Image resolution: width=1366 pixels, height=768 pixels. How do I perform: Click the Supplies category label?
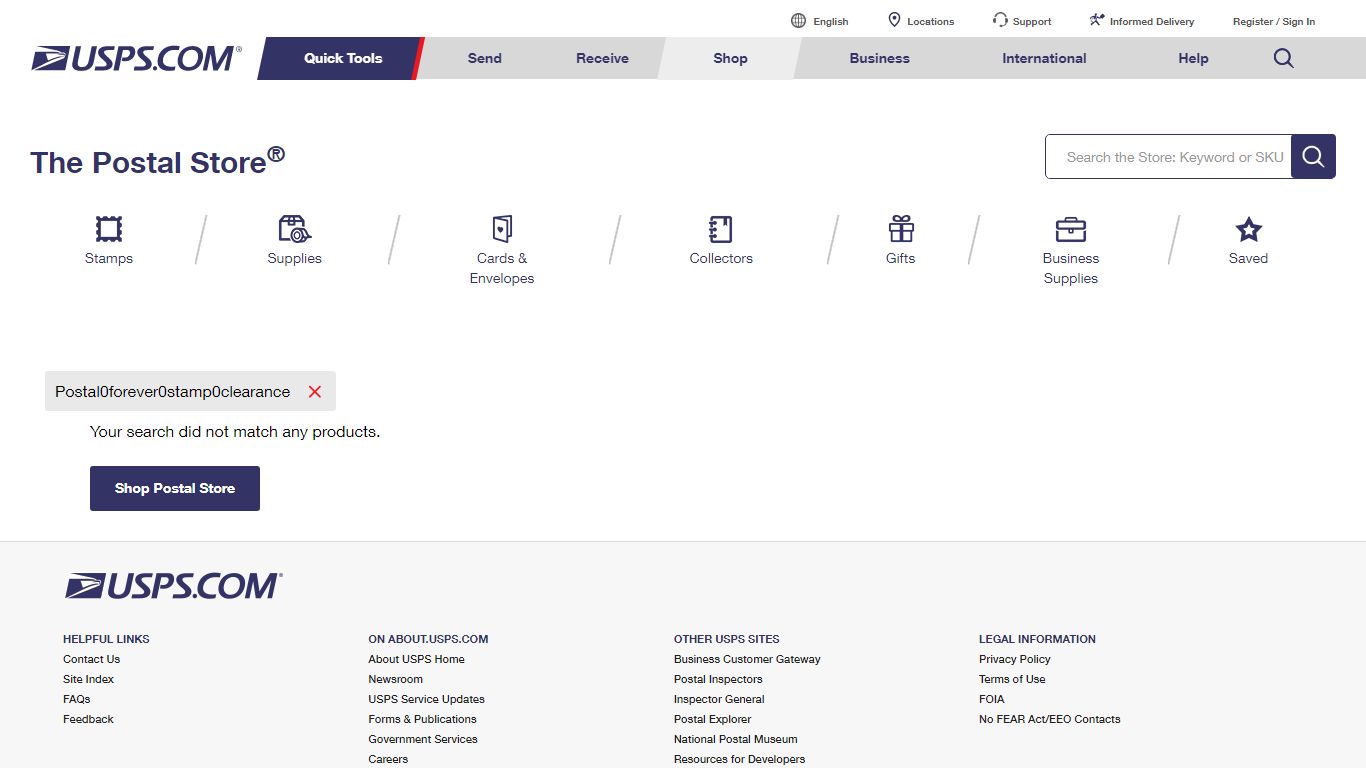click(295, 258)
